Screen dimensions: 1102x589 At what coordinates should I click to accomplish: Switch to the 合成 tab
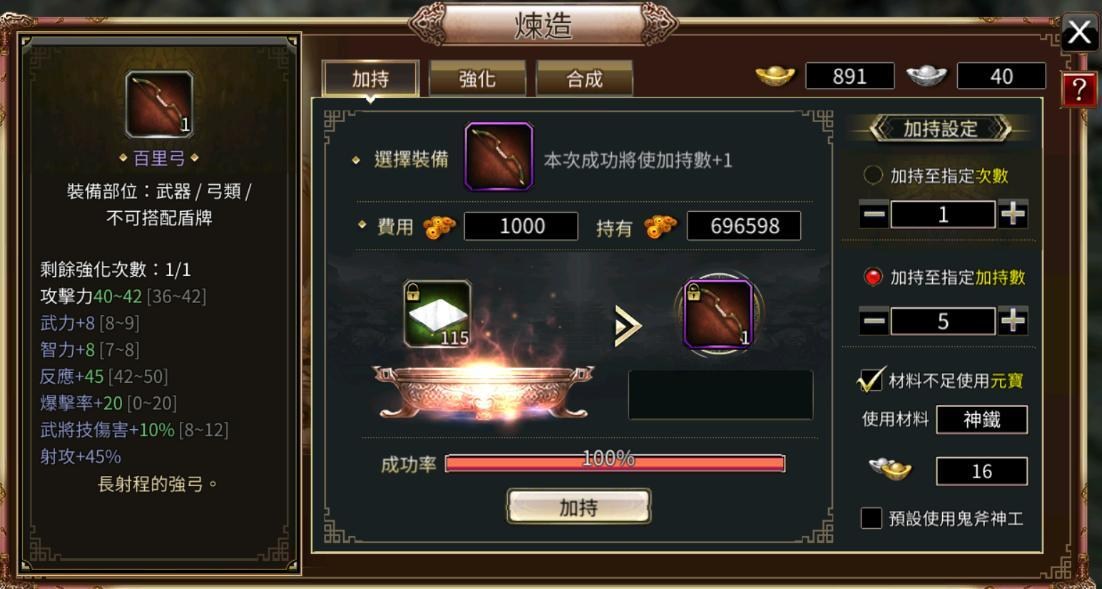click(585, 78)
